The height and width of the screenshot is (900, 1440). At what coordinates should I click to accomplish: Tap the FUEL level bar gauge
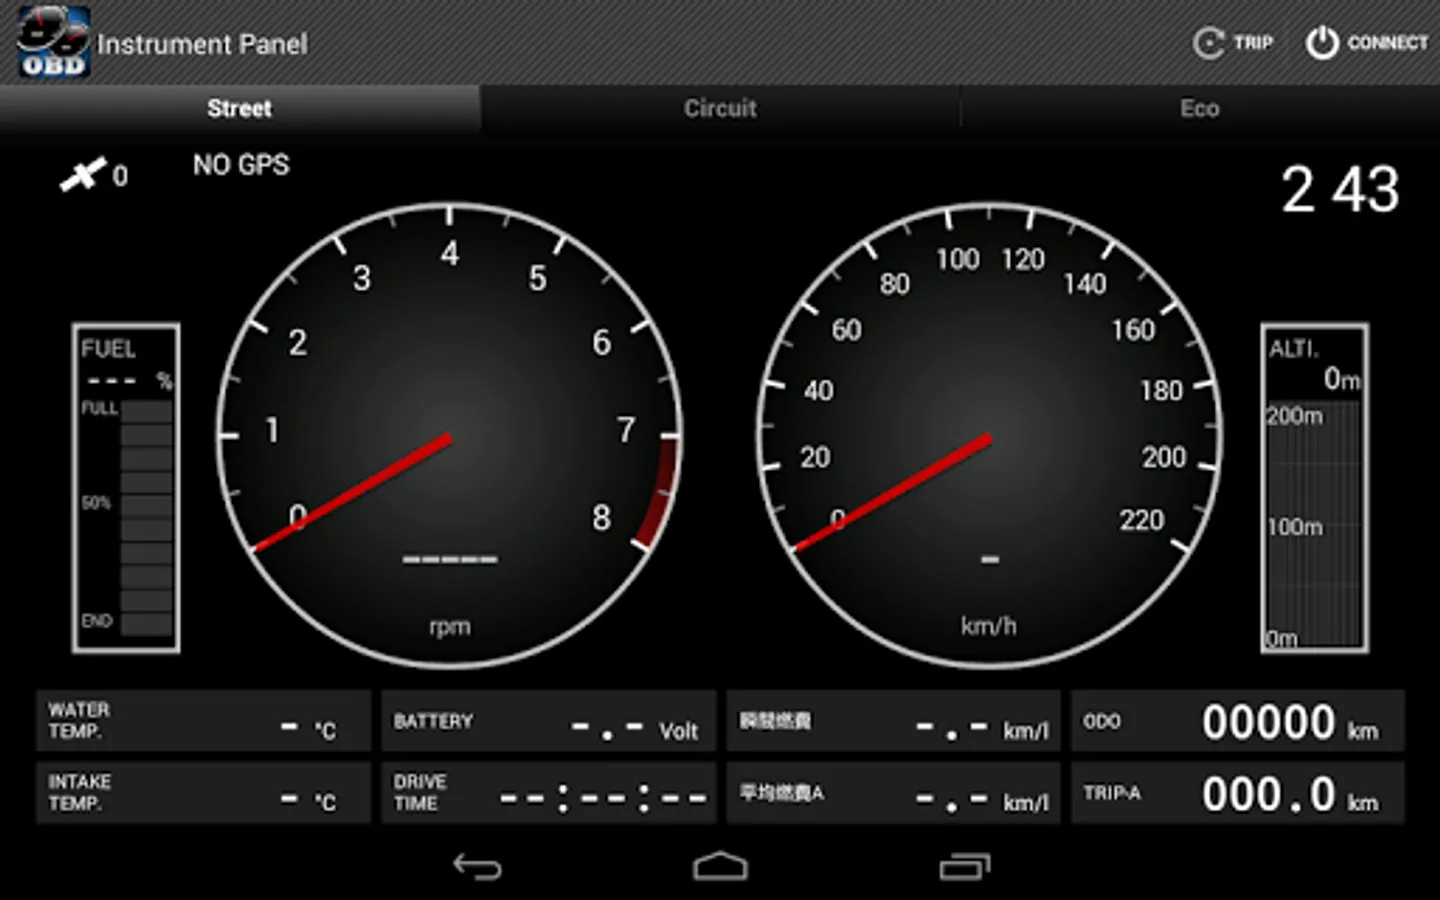[126, 488]
